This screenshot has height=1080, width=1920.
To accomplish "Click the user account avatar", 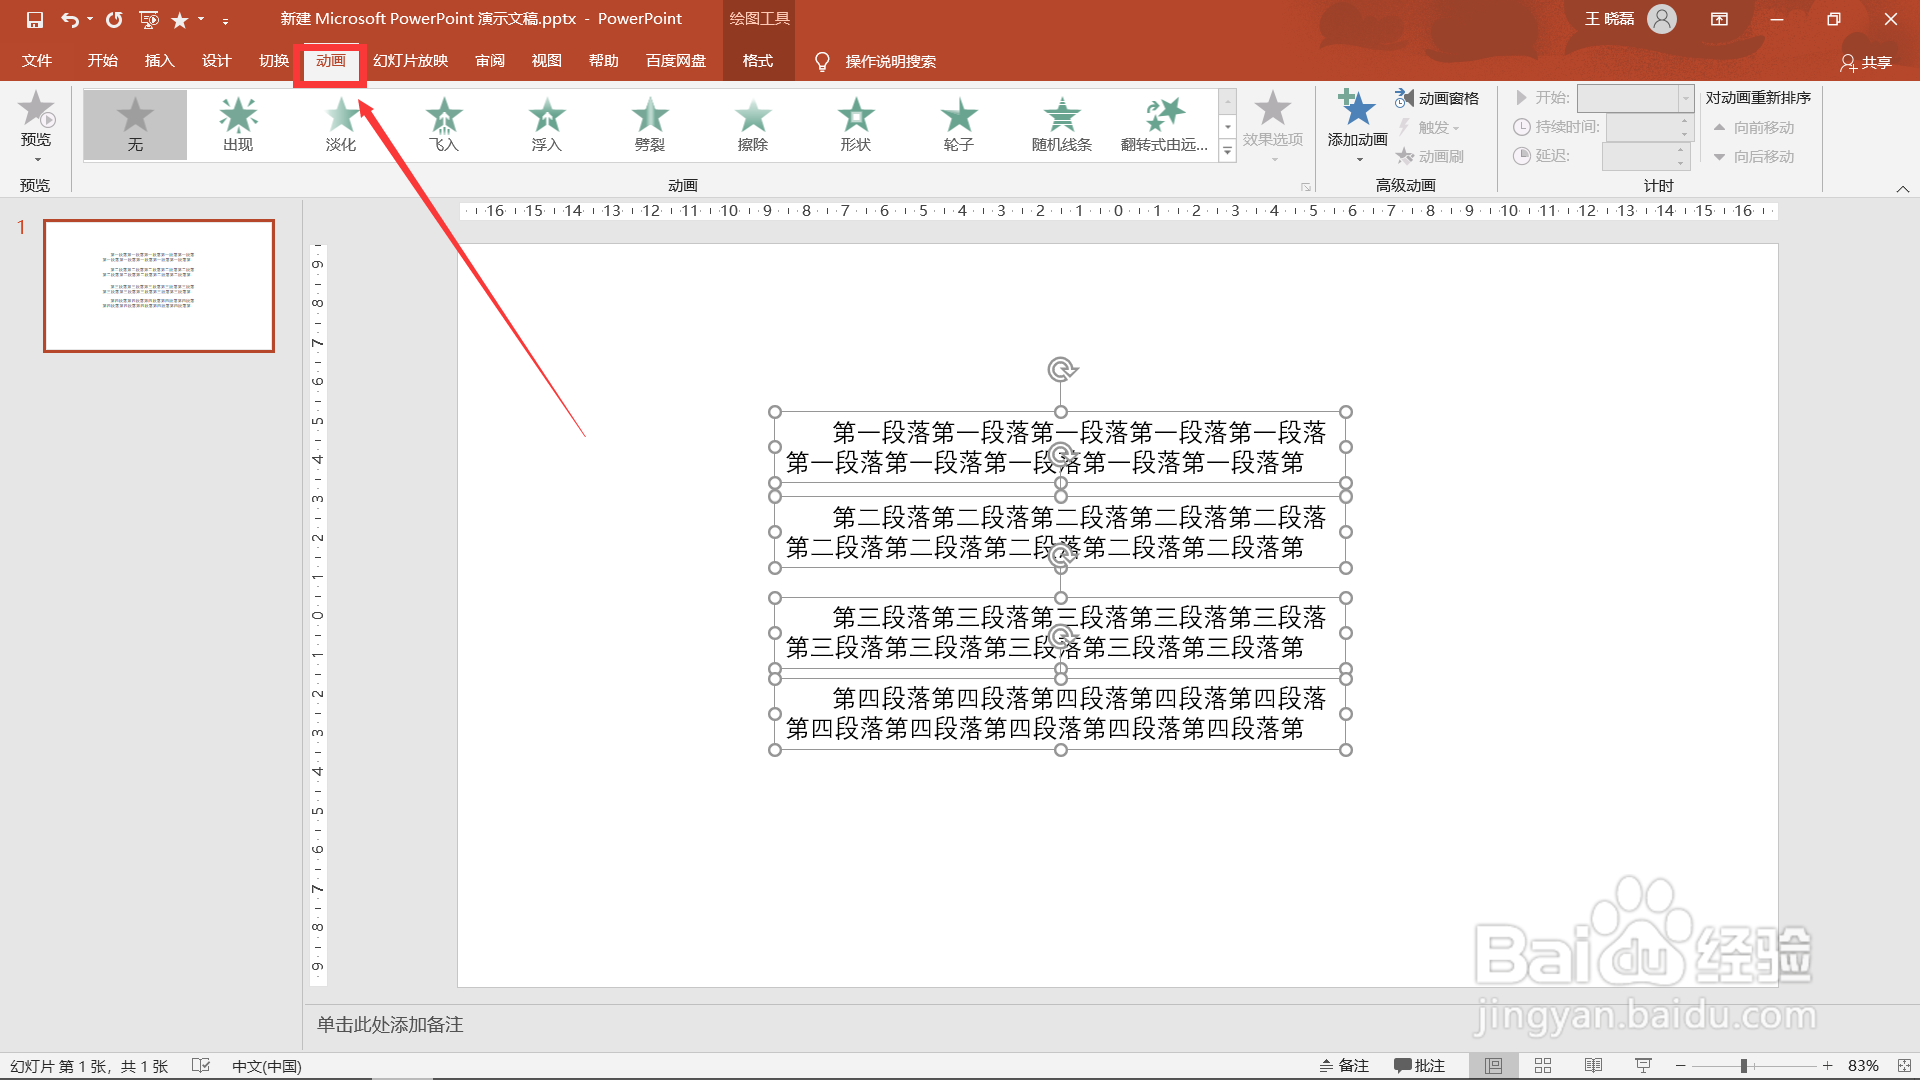I will click(1662, 19).
